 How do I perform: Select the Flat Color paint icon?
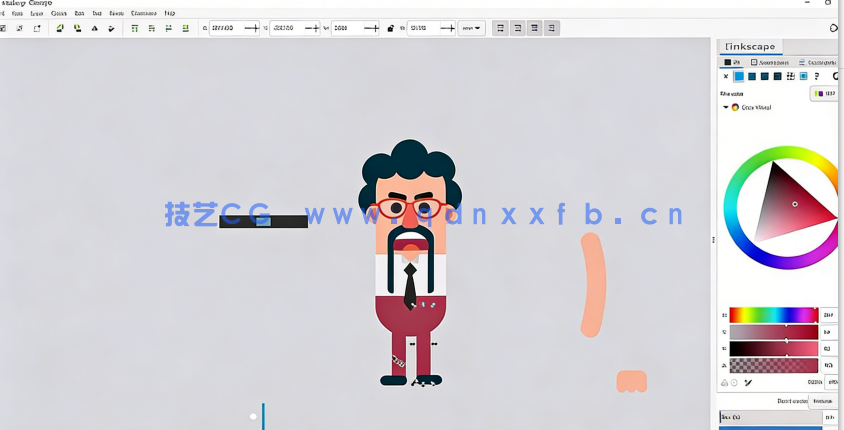point(739,76)
